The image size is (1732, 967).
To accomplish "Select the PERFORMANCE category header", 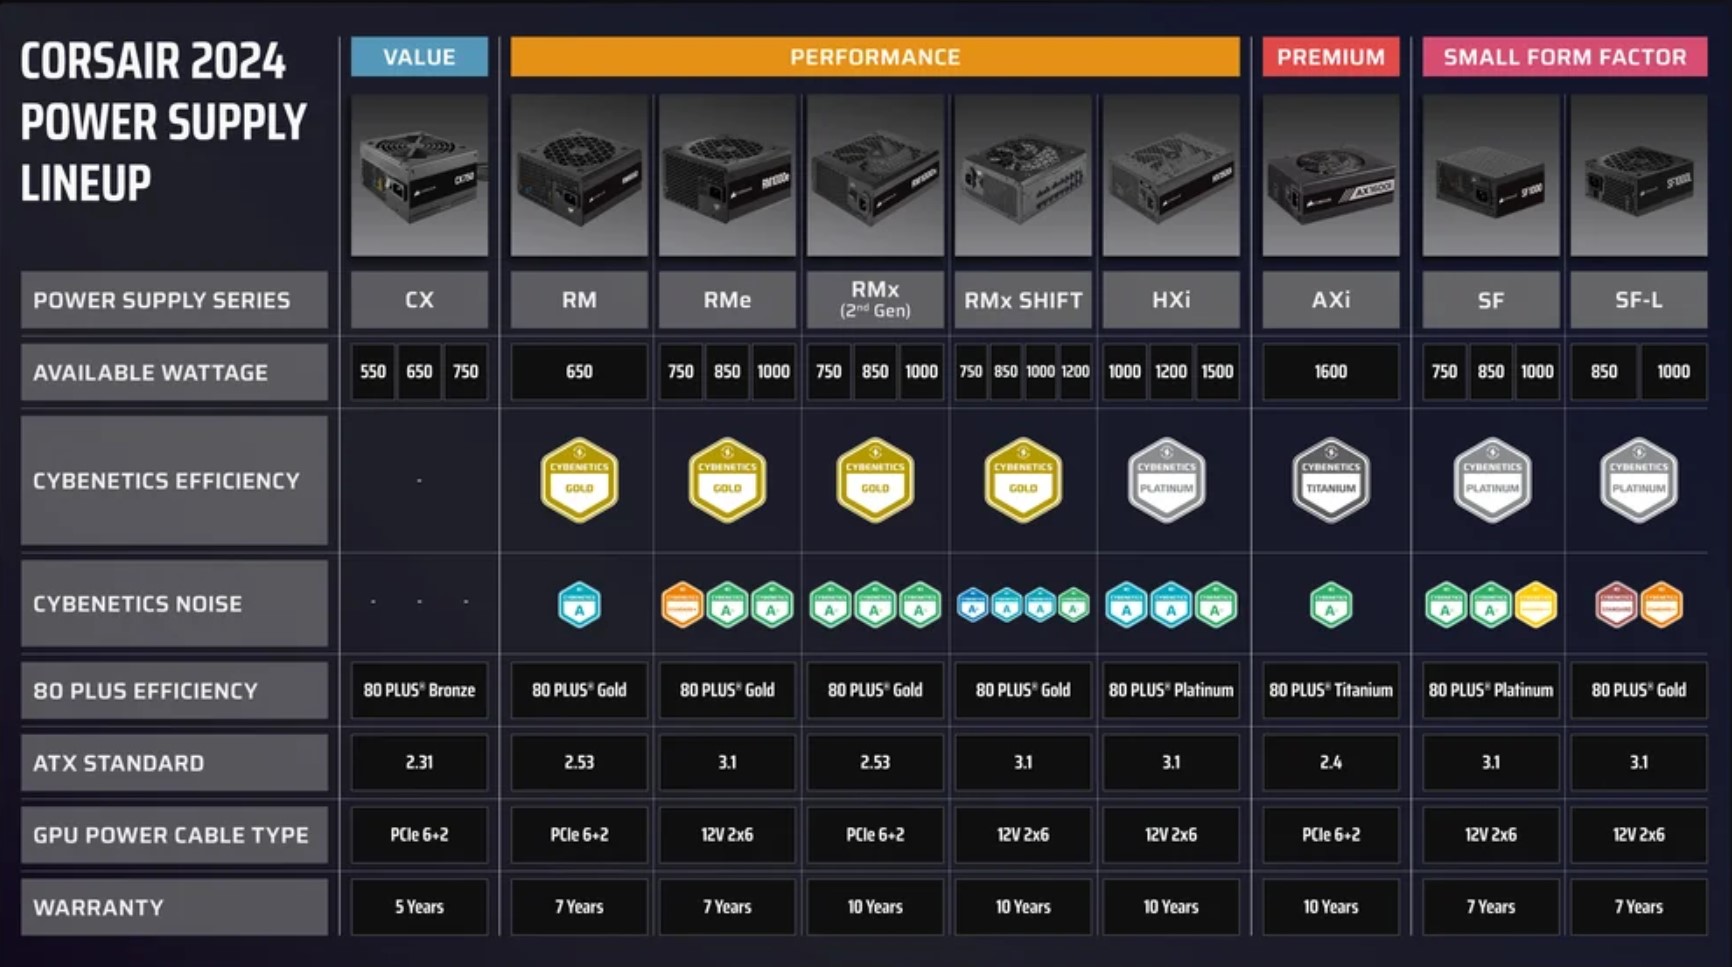I will 875,57.
